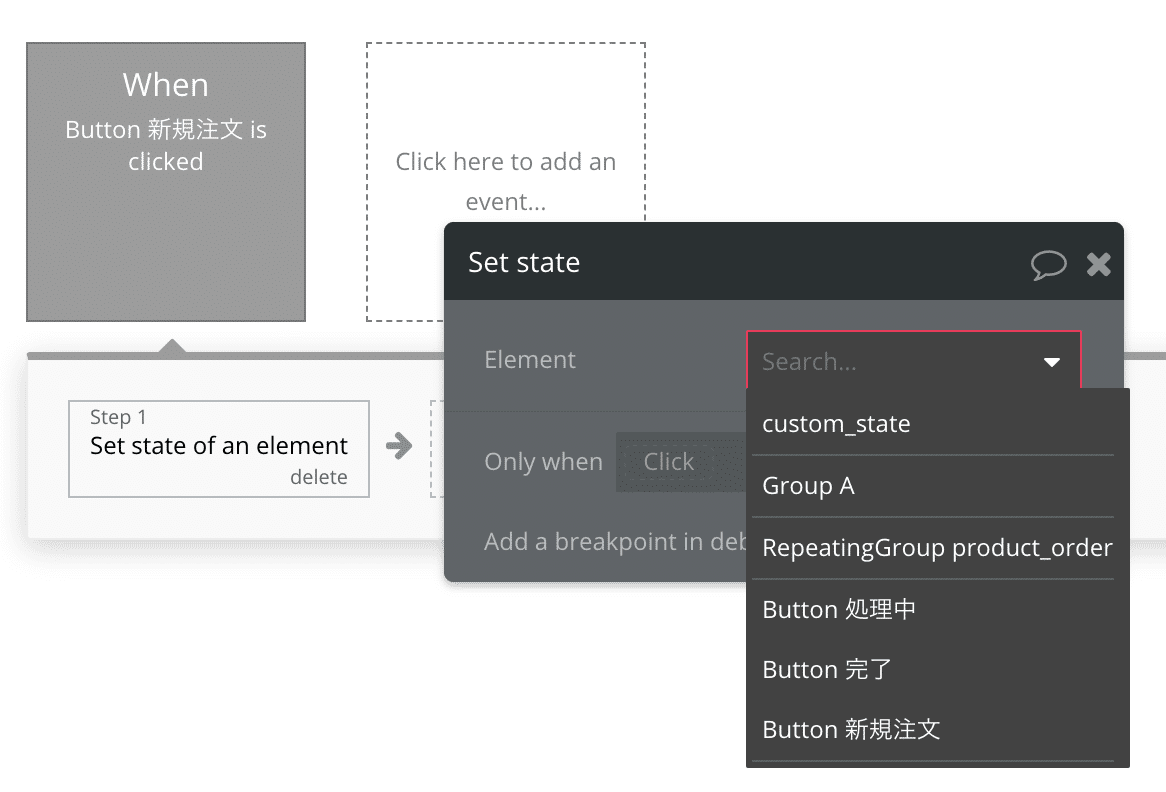The image size is (1166, 792).
Task: Focus the Element search field
Action: pos(890,361)
